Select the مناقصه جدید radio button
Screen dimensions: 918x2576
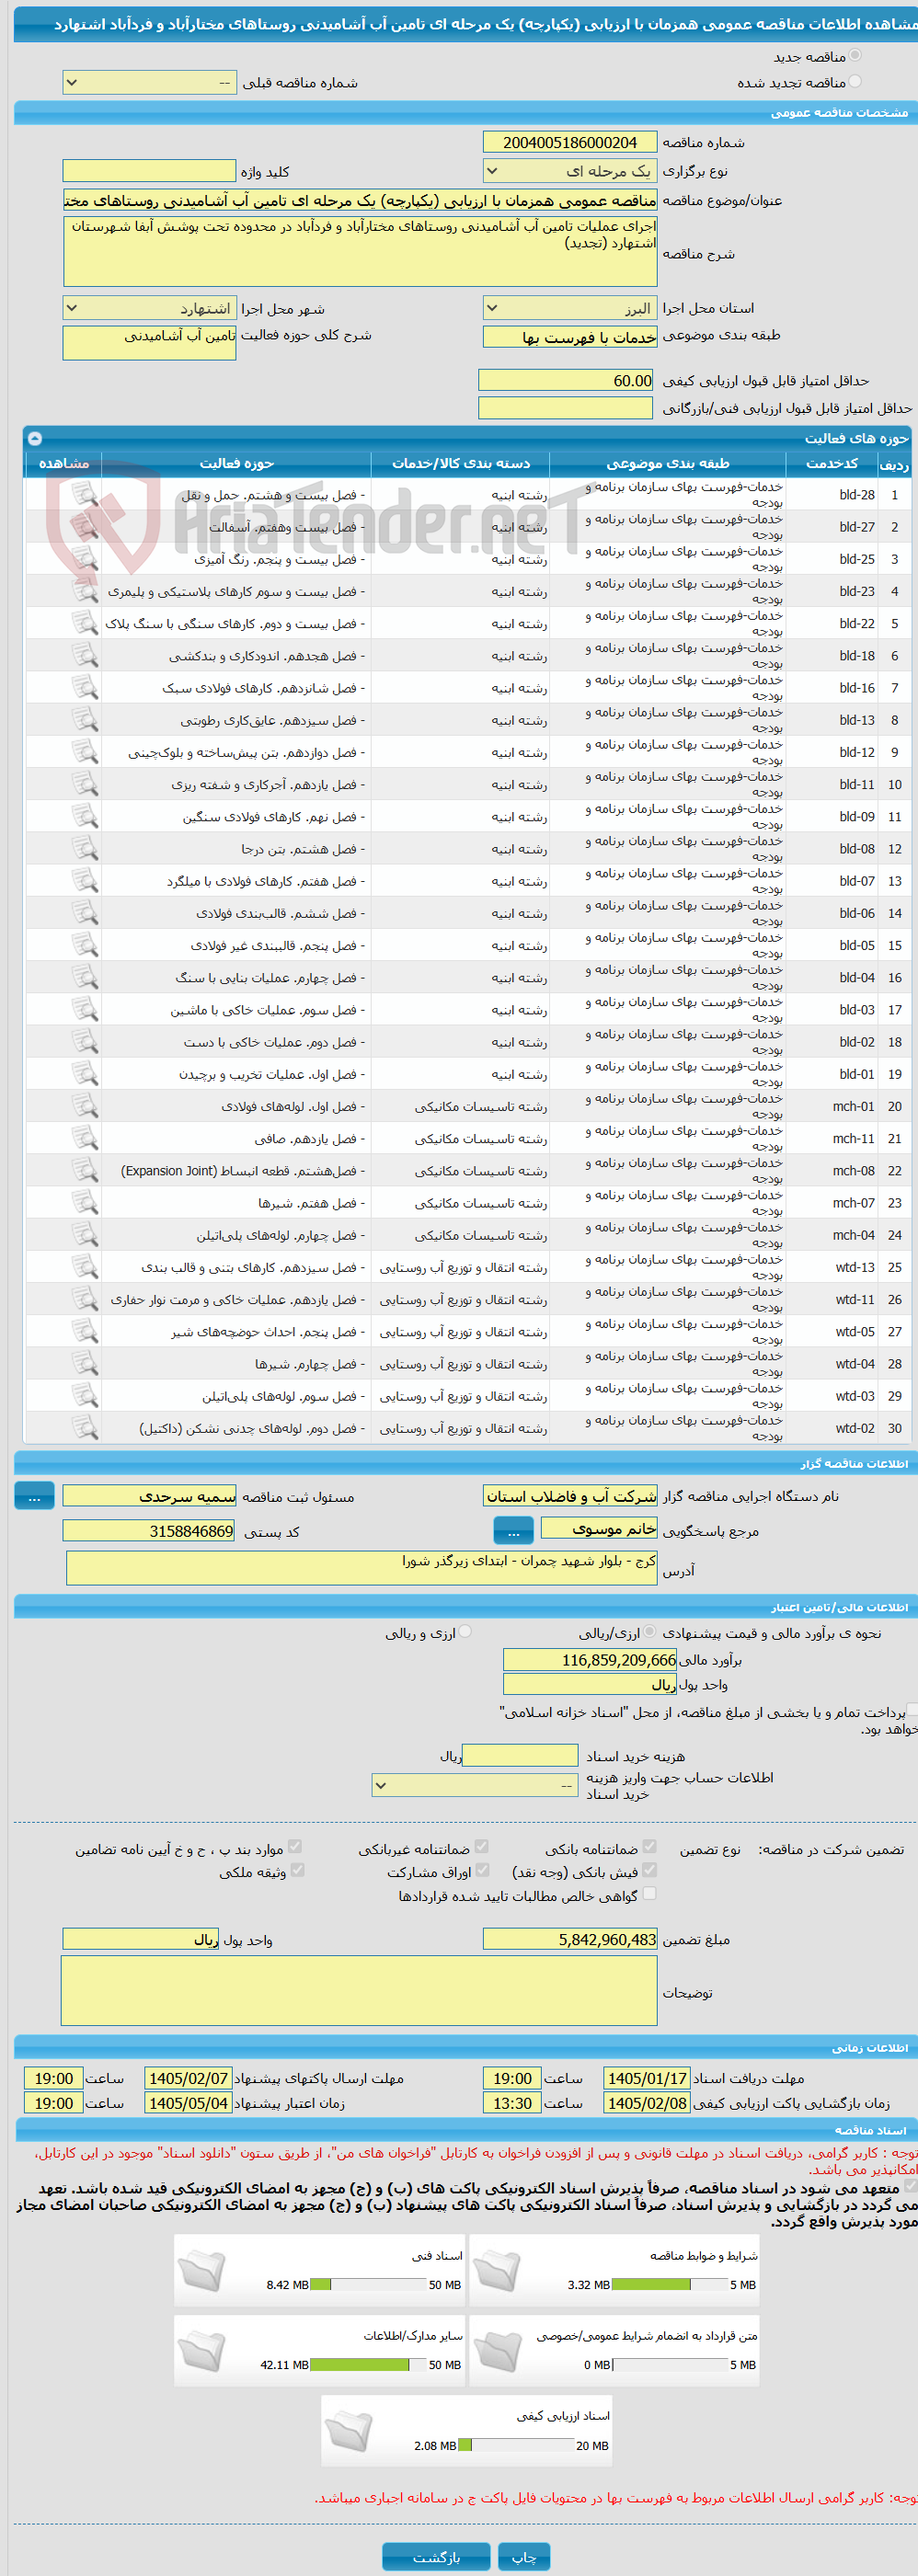pyautogui.click(x=855, y=56)
